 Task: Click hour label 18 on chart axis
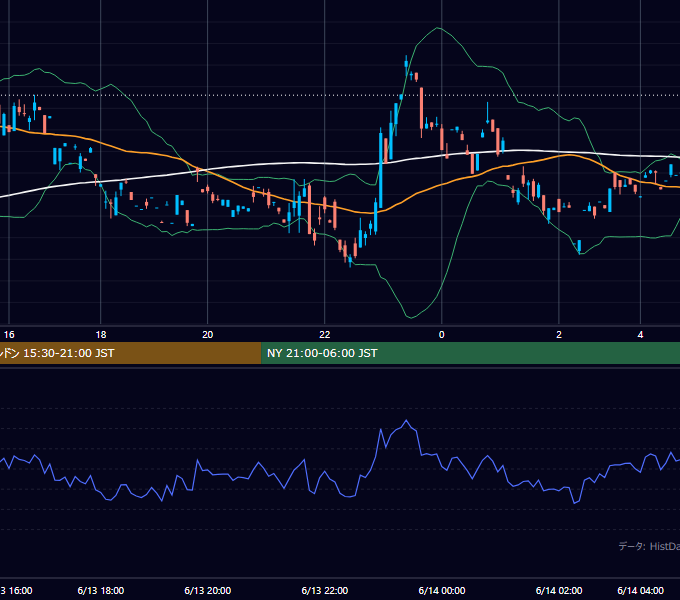click(101, 335)
